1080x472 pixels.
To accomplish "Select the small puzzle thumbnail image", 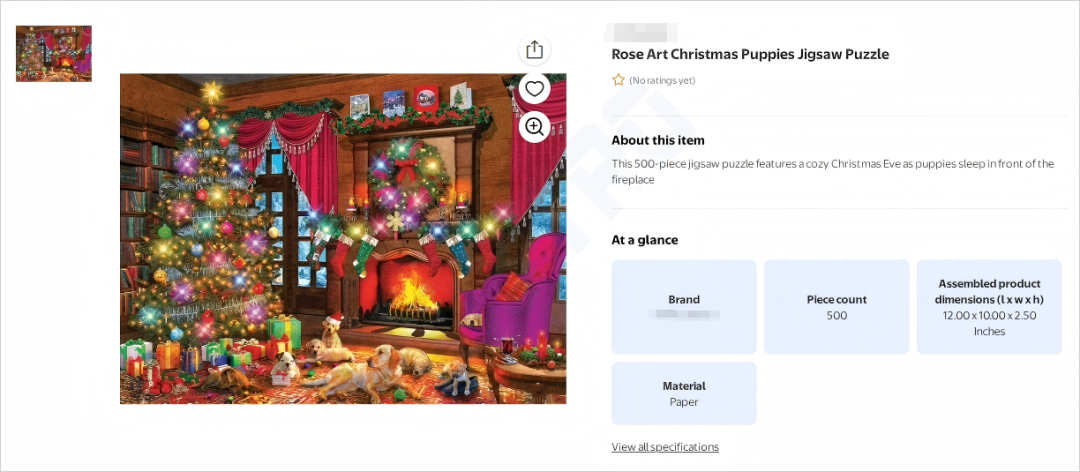I will pos(54,54).
